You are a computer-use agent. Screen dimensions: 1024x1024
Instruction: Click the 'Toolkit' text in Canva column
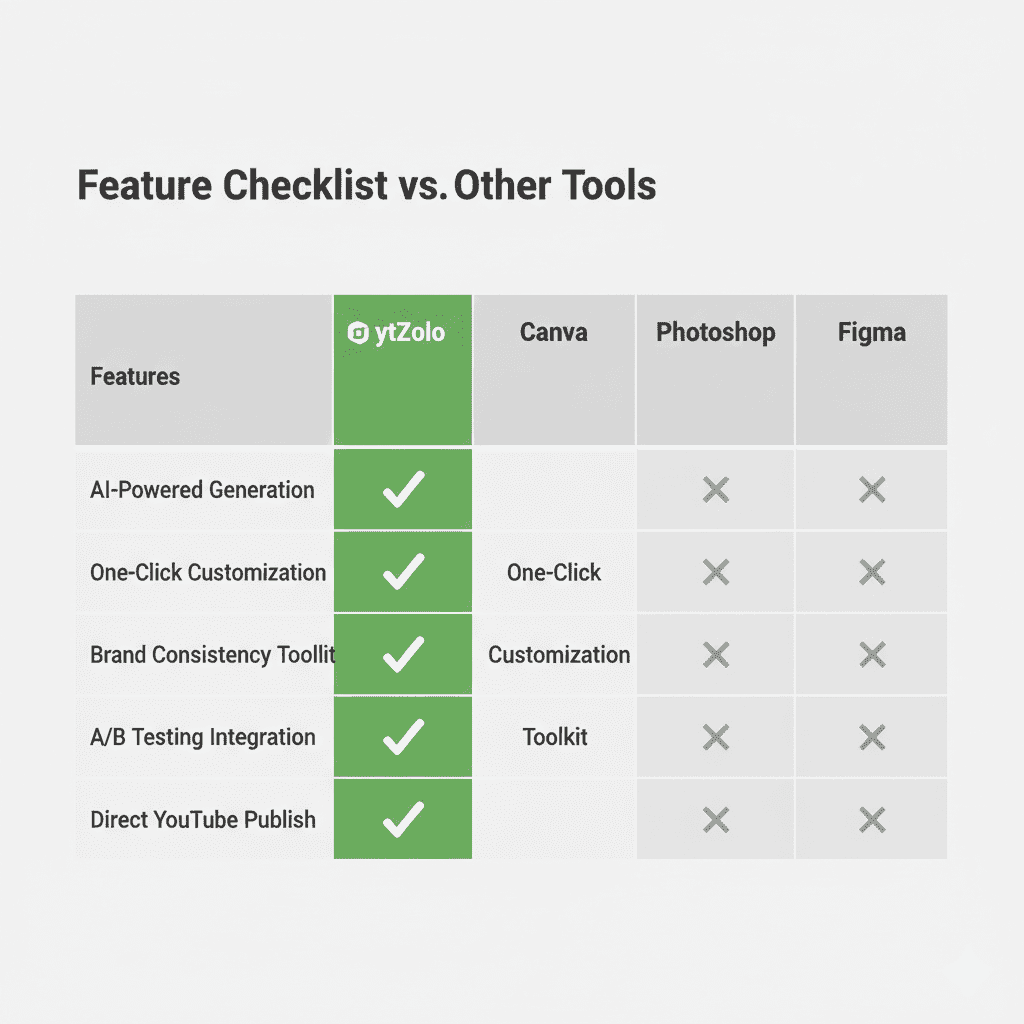pos(555,738)
